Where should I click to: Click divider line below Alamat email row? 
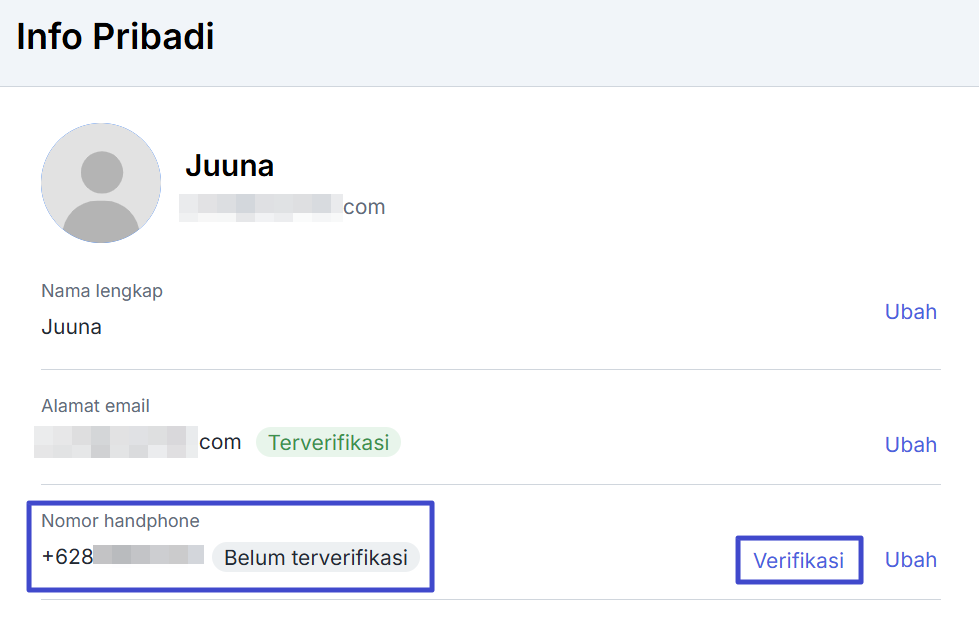tap(490, 484)
